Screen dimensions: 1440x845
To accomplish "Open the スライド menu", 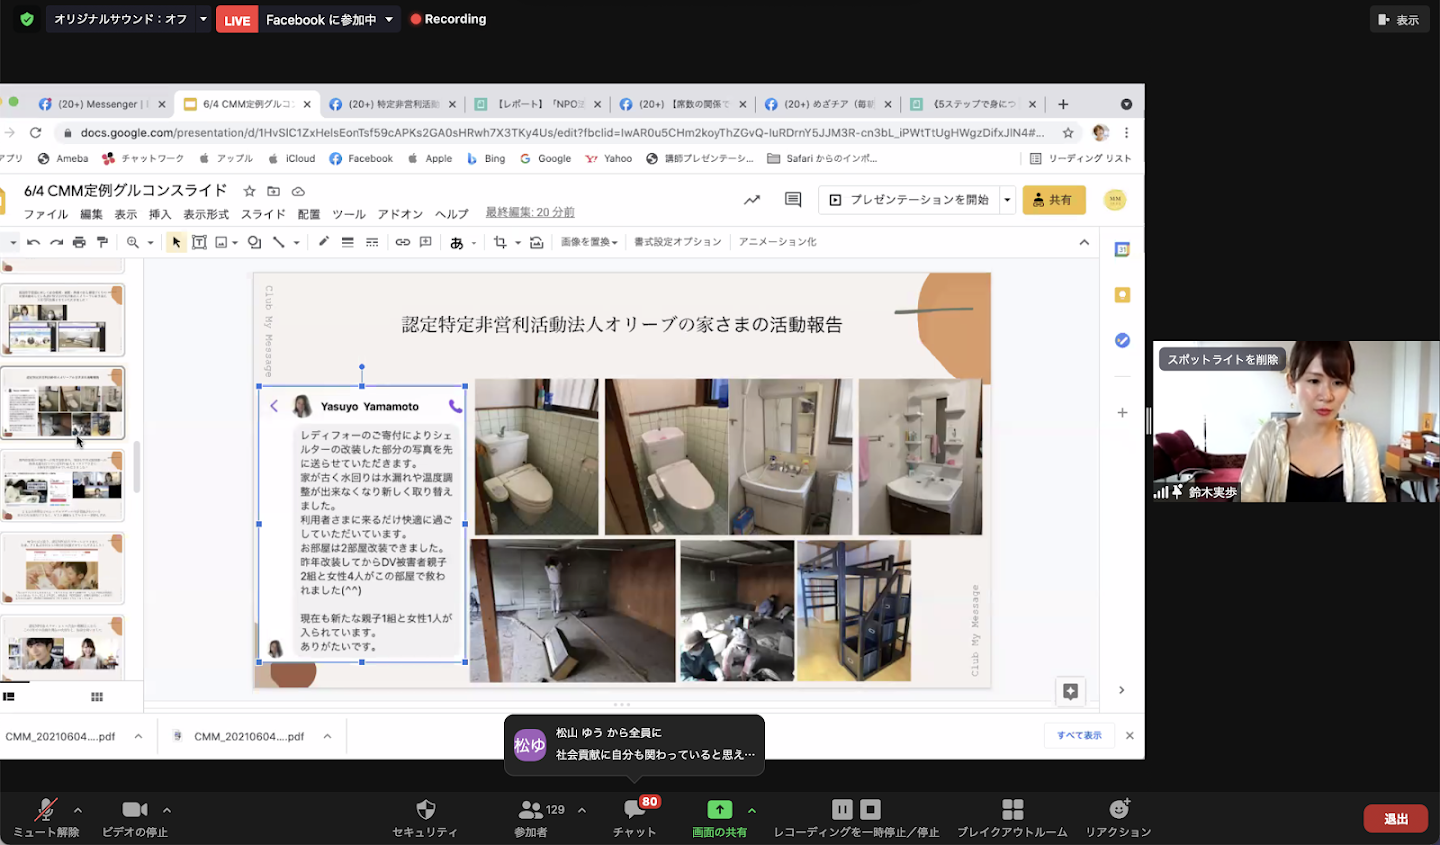I will point(263,214).
